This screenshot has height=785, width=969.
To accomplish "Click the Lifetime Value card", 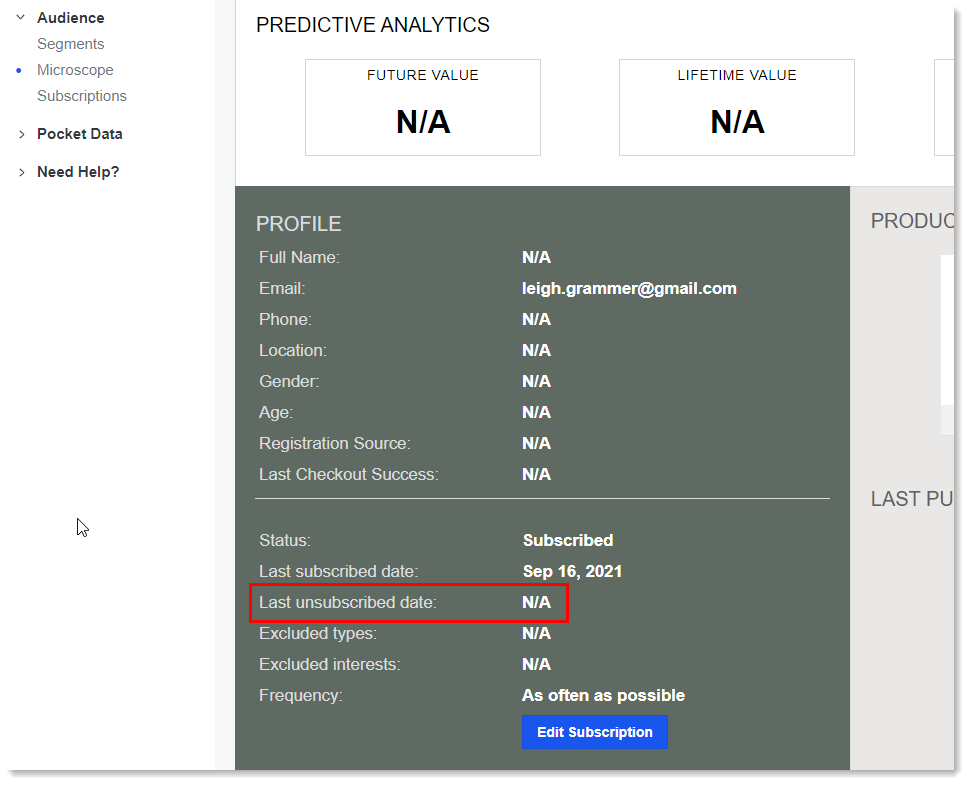I will click(x=737, y=108).
